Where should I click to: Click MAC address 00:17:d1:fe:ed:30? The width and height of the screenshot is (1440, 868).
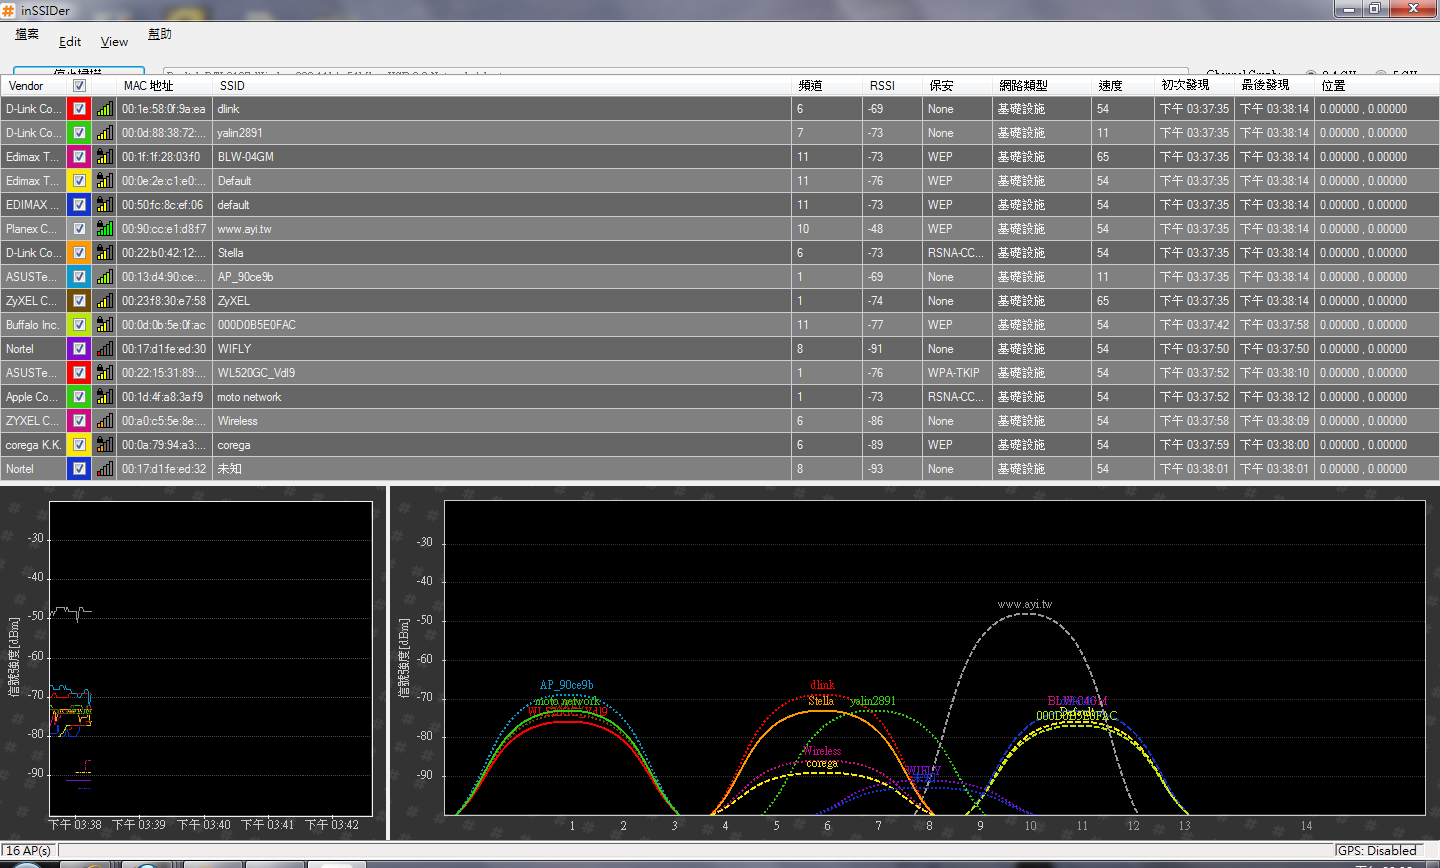pos(164,349)
